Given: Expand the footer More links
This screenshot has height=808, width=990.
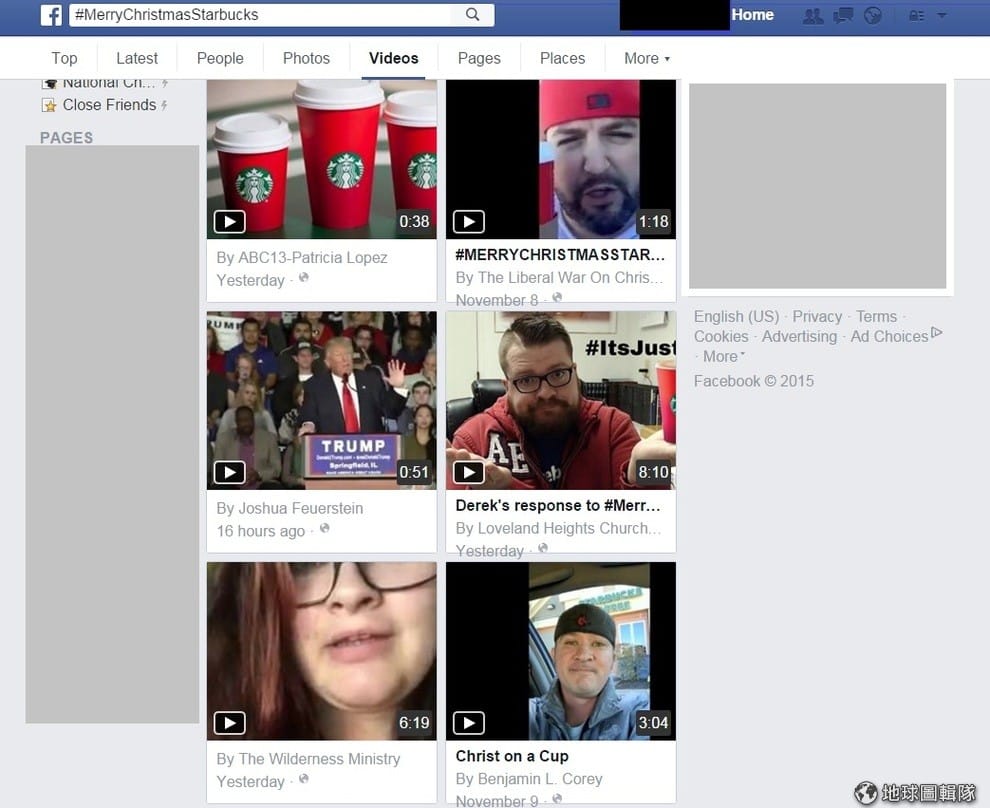Looking at the screenshot, I should click(724, 357).
